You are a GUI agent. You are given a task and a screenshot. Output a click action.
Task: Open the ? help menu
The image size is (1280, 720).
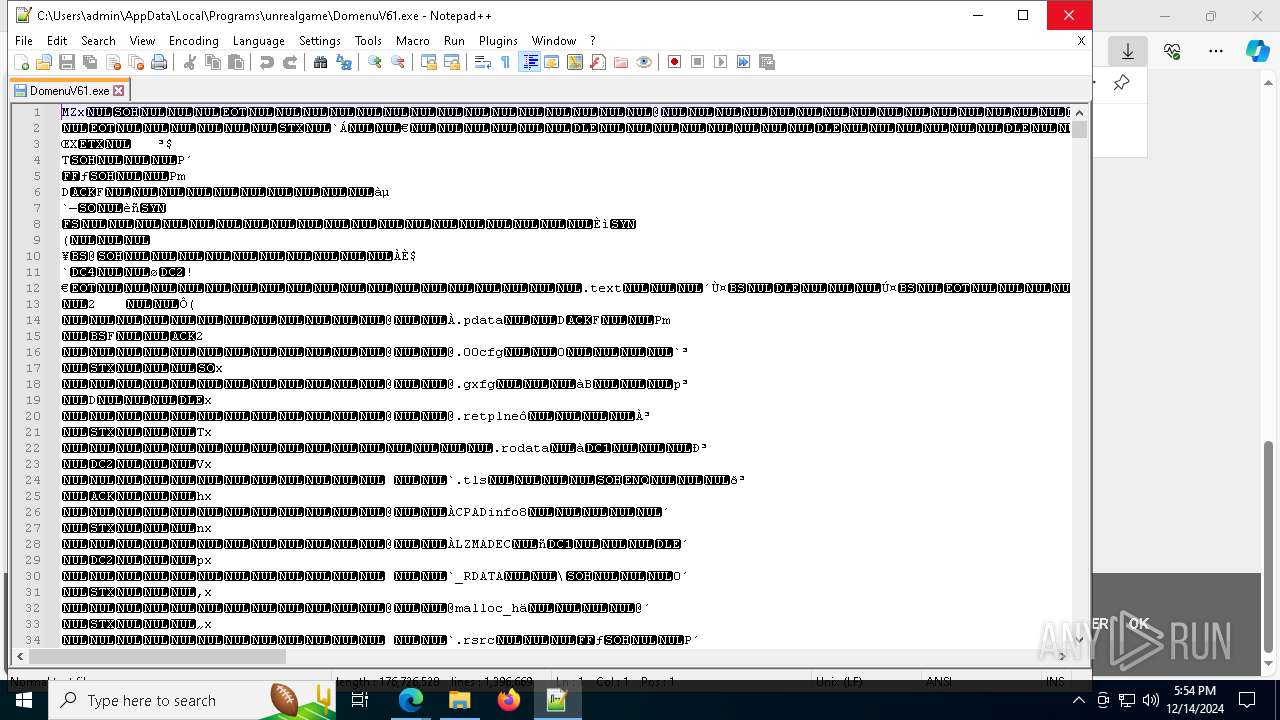[593, 41]
